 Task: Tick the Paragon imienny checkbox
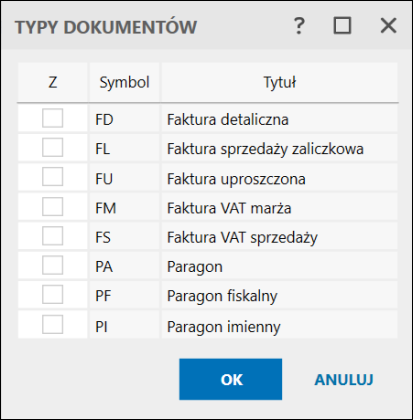click(x=53, y=324)
